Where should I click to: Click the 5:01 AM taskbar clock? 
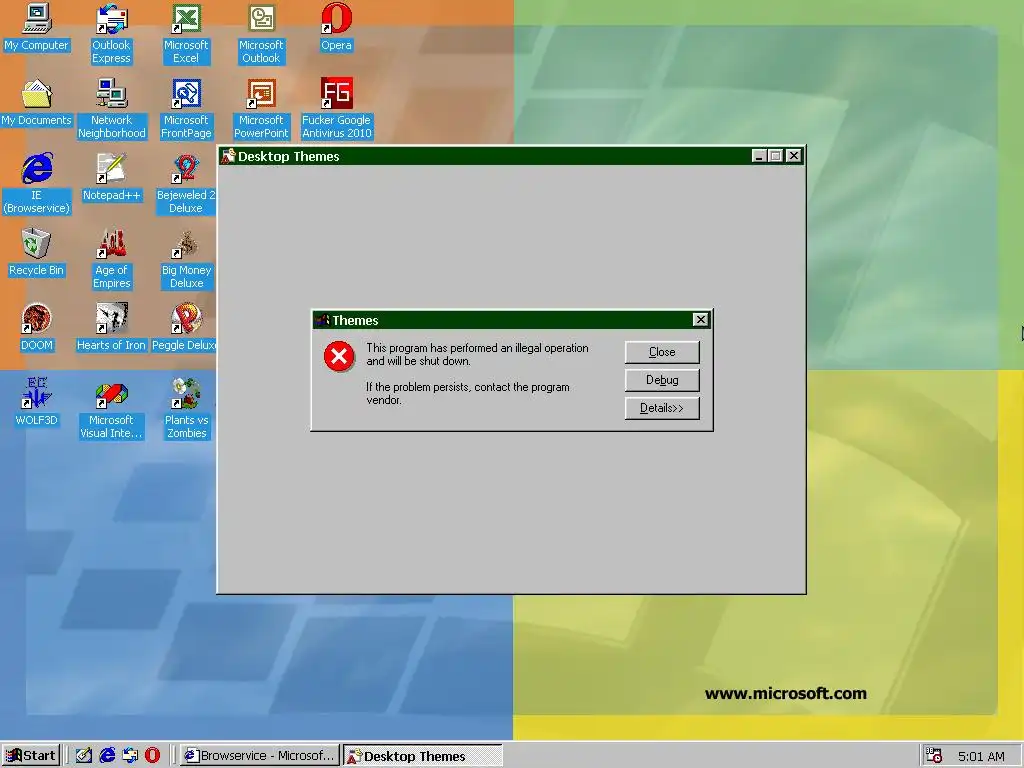[981, 756]
